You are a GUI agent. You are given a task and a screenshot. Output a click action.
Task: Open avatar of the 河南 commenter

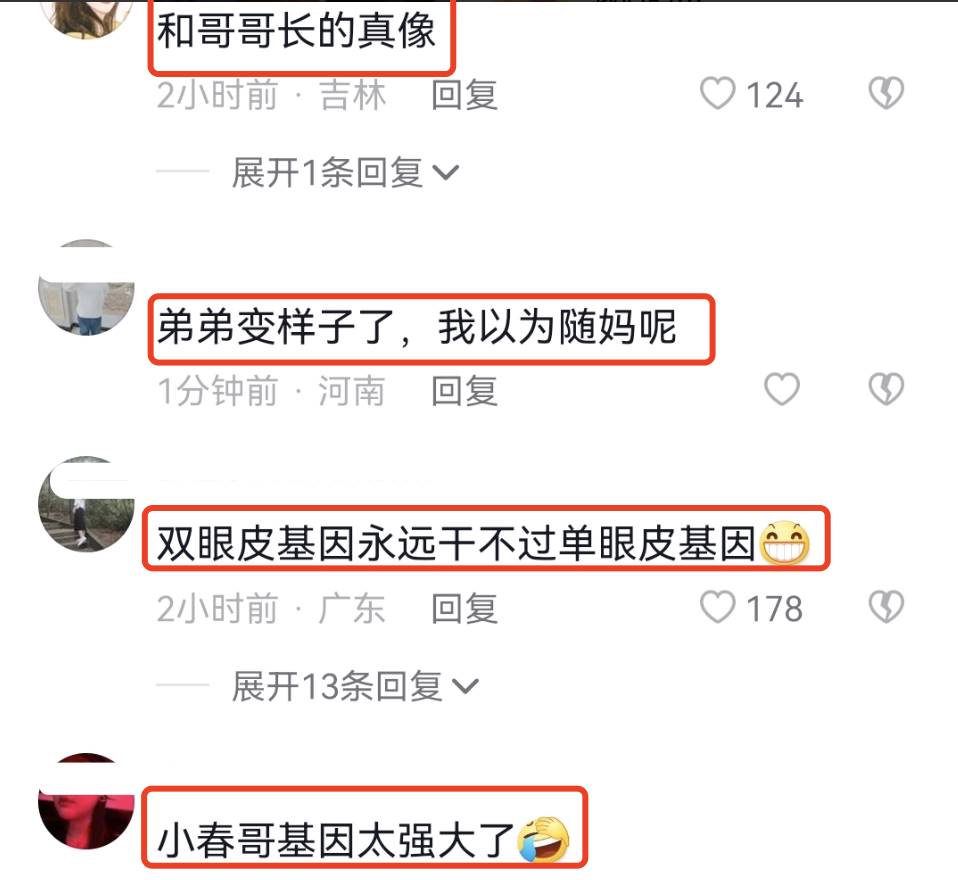click(x=86, y=288)
